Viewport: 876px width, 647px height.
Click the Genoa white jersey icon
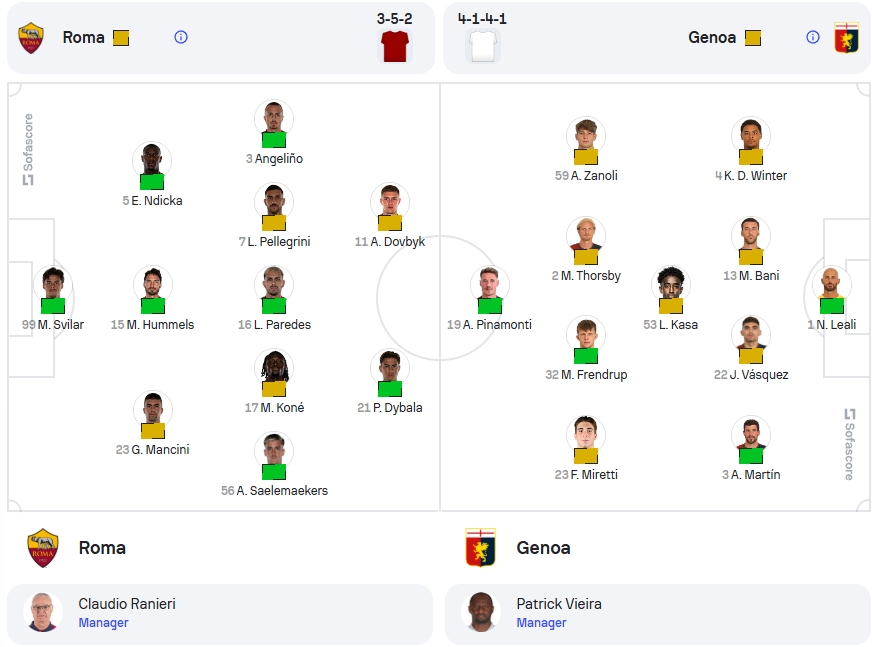point(483,46)
